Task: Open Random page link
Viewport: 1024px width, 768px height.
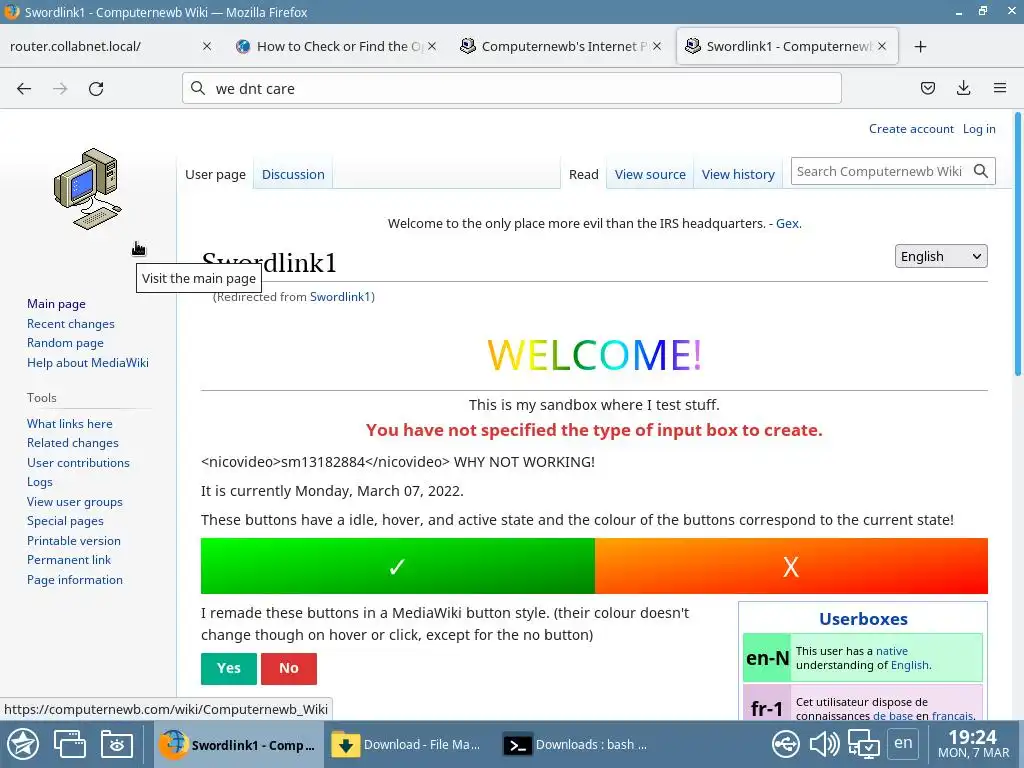Action: click(x=65, y=343)
